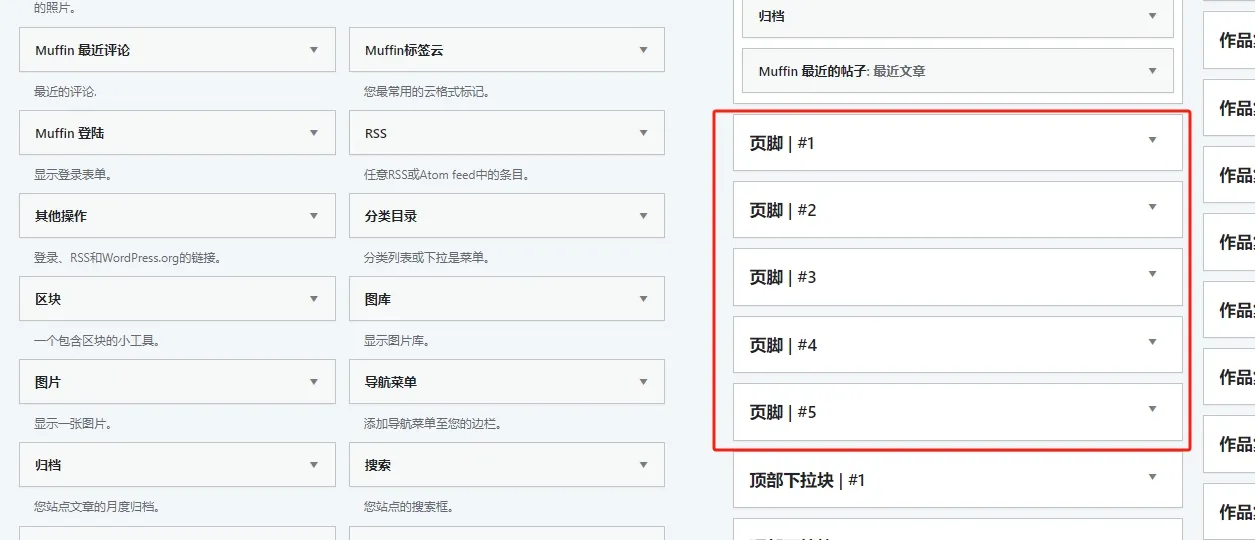Expand the 分类目录 widget arrow

coord(644,215)
